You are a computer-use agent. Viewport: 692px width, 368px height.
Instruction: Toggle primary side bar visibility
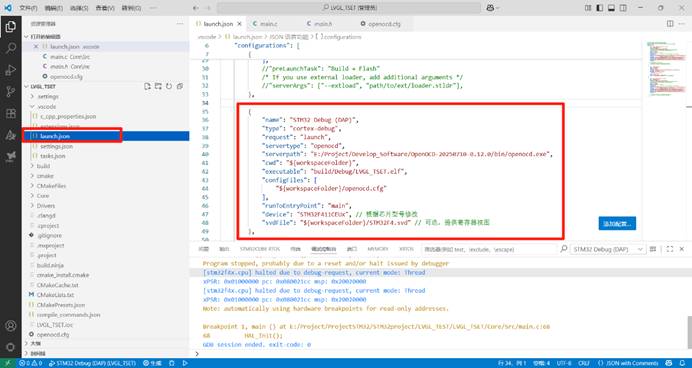600,8
